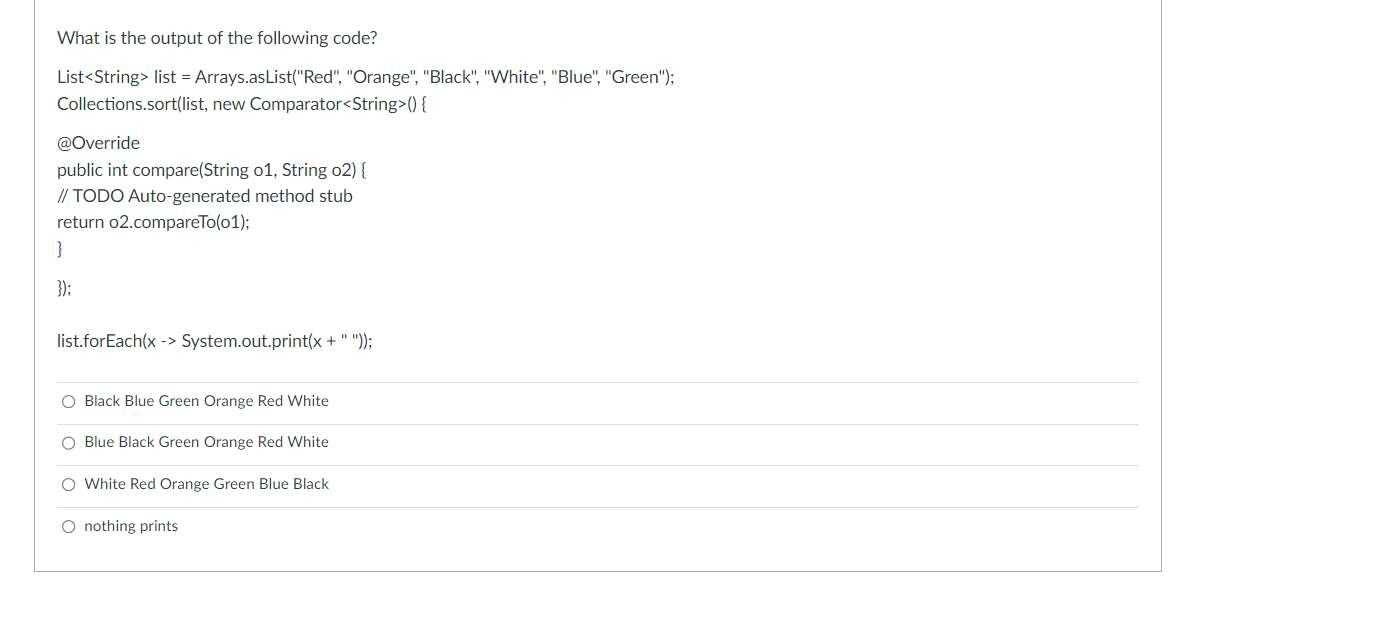Click the Collections.sort code line
1389x633 pixels.
click(242, 103)
